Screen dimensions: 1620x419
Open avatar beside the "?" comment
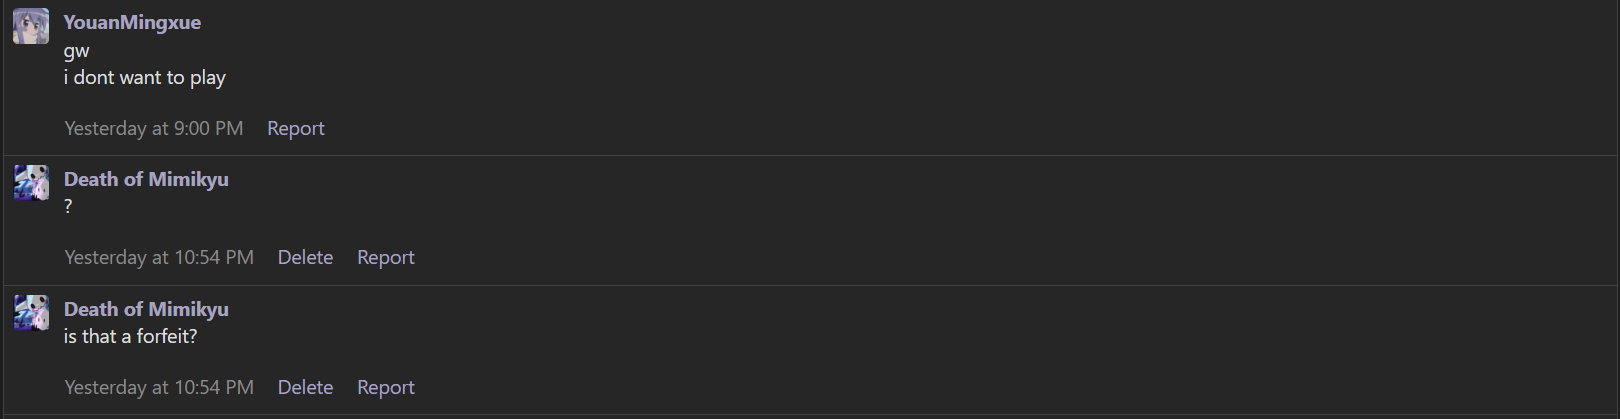click(x=31, y=183)
